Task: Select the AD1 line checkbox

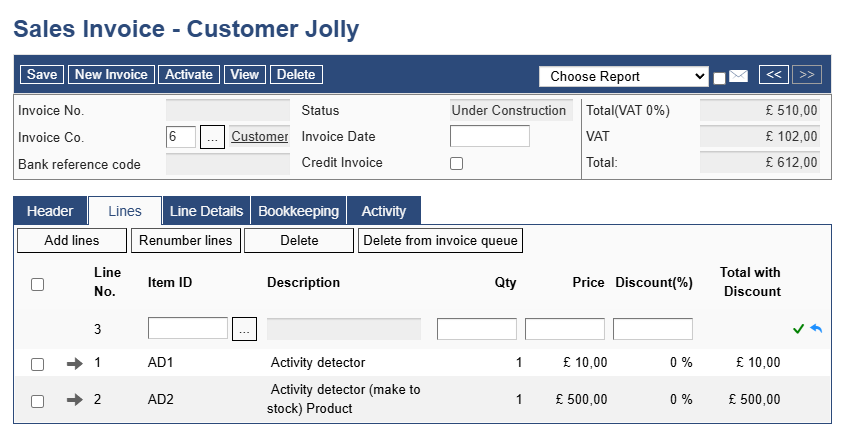Action: (x=37, y=364)
